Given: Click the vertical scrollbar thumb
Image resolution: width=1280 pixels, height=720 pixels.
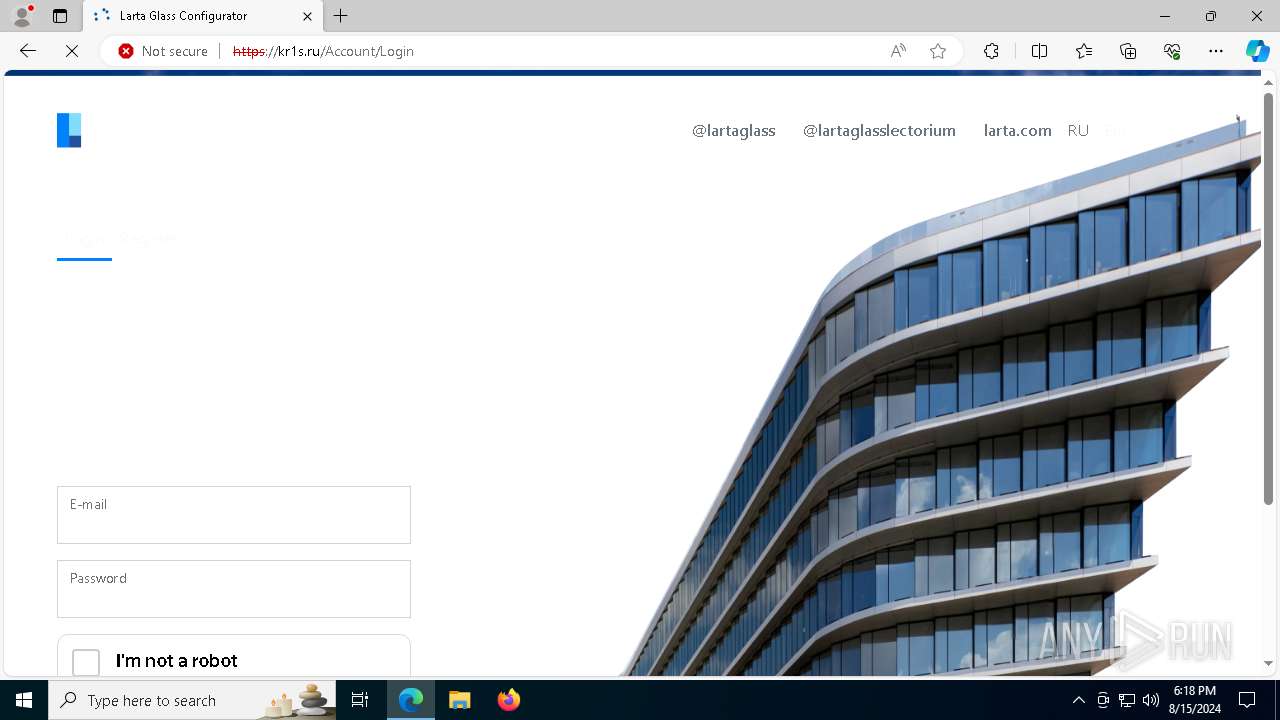Looking at the screenshot, I should point(1268,298).
